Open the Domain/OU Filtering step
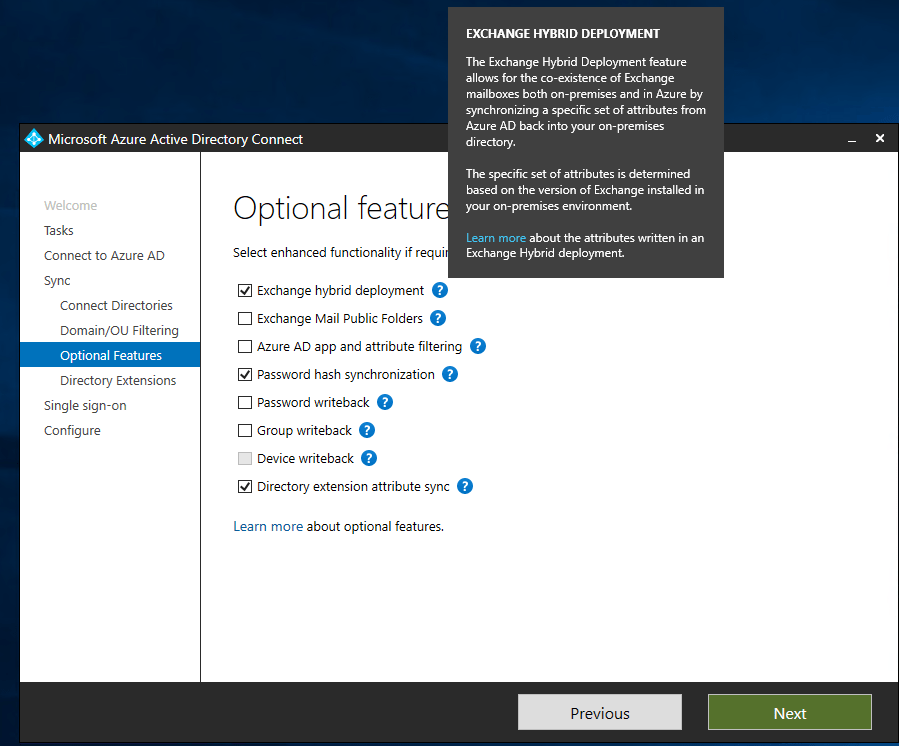Viewport: 899px width, 746px height. (x=119, y=331)
